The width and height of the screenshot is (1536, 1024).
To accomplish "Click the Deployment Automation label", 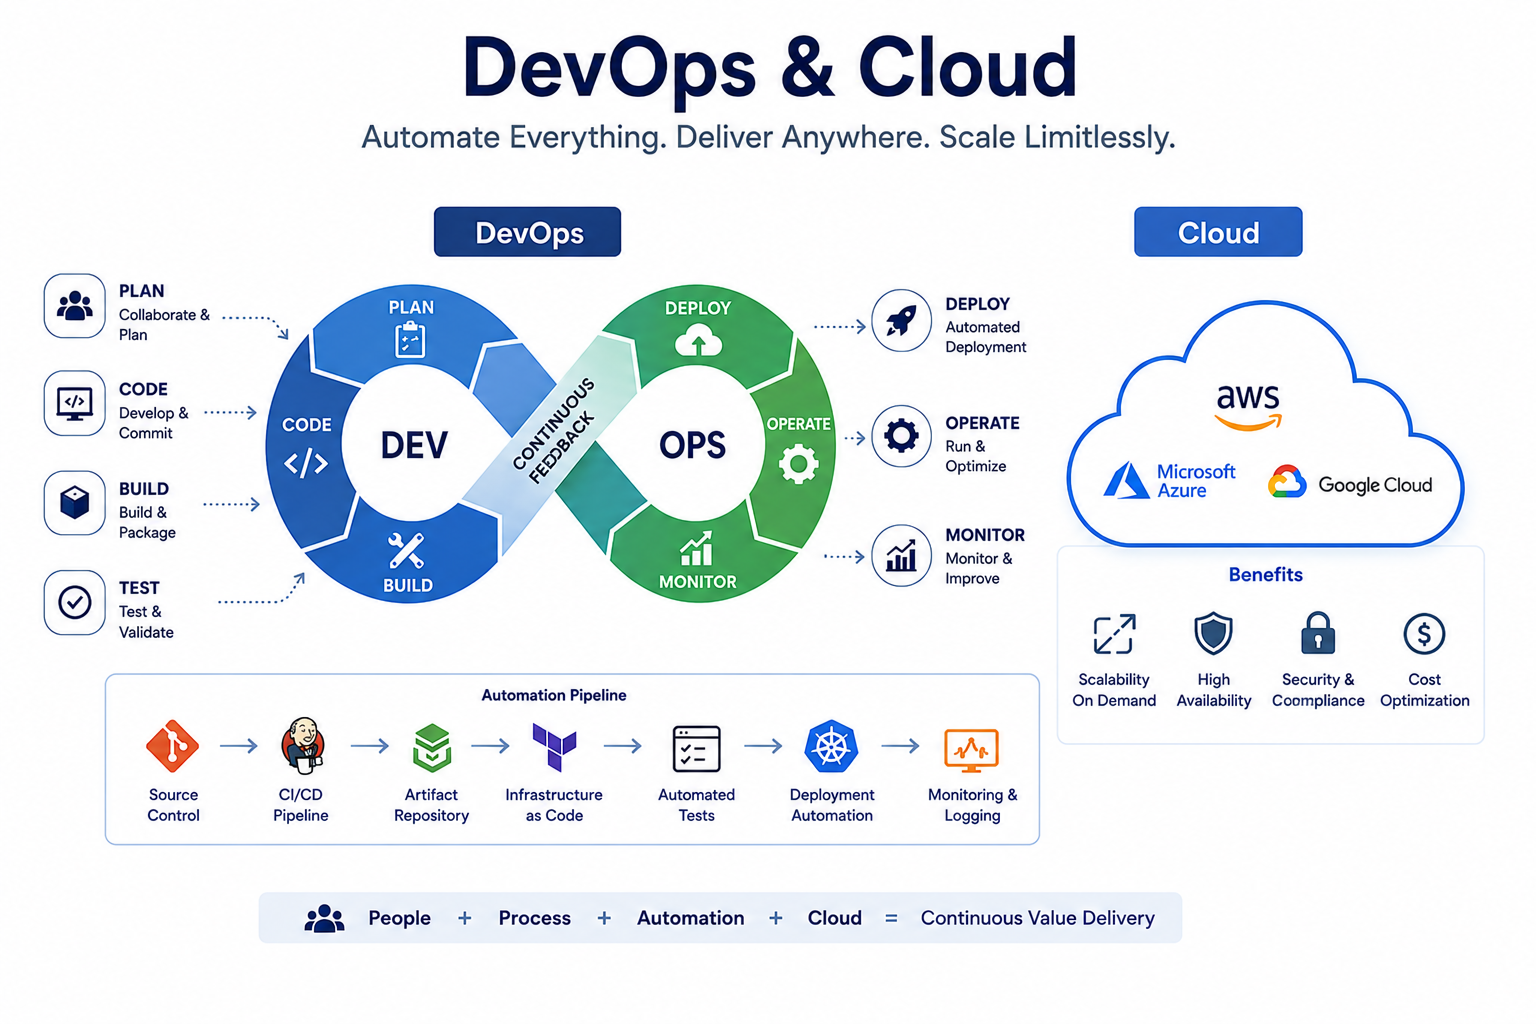I will pos(832,805).
